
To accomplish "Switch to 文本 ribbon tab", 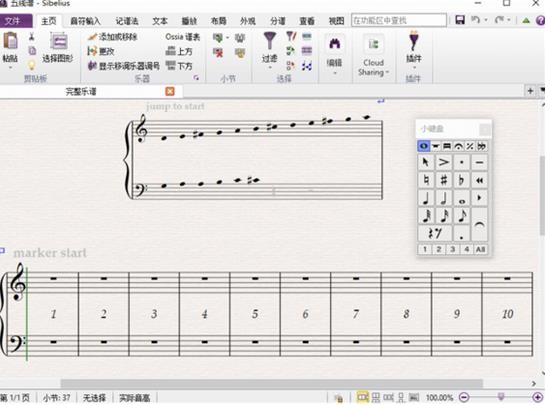I will pyautogui.click(x=160, y=21).
